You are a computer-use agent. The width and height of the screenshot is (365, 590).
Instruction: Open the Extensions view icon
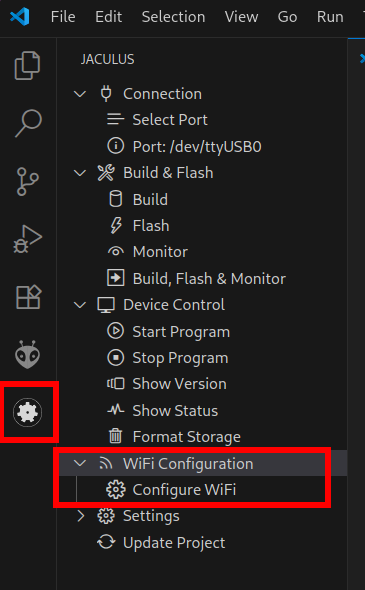pyautogui.click(x=28, y=297)
